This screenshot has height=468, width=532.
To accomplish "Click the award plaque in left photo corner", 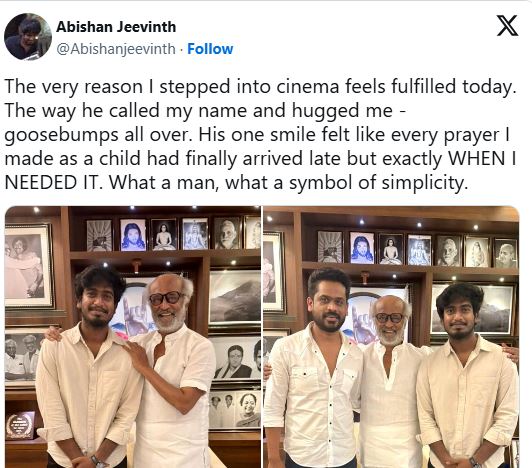I will (x=20, y=425).
